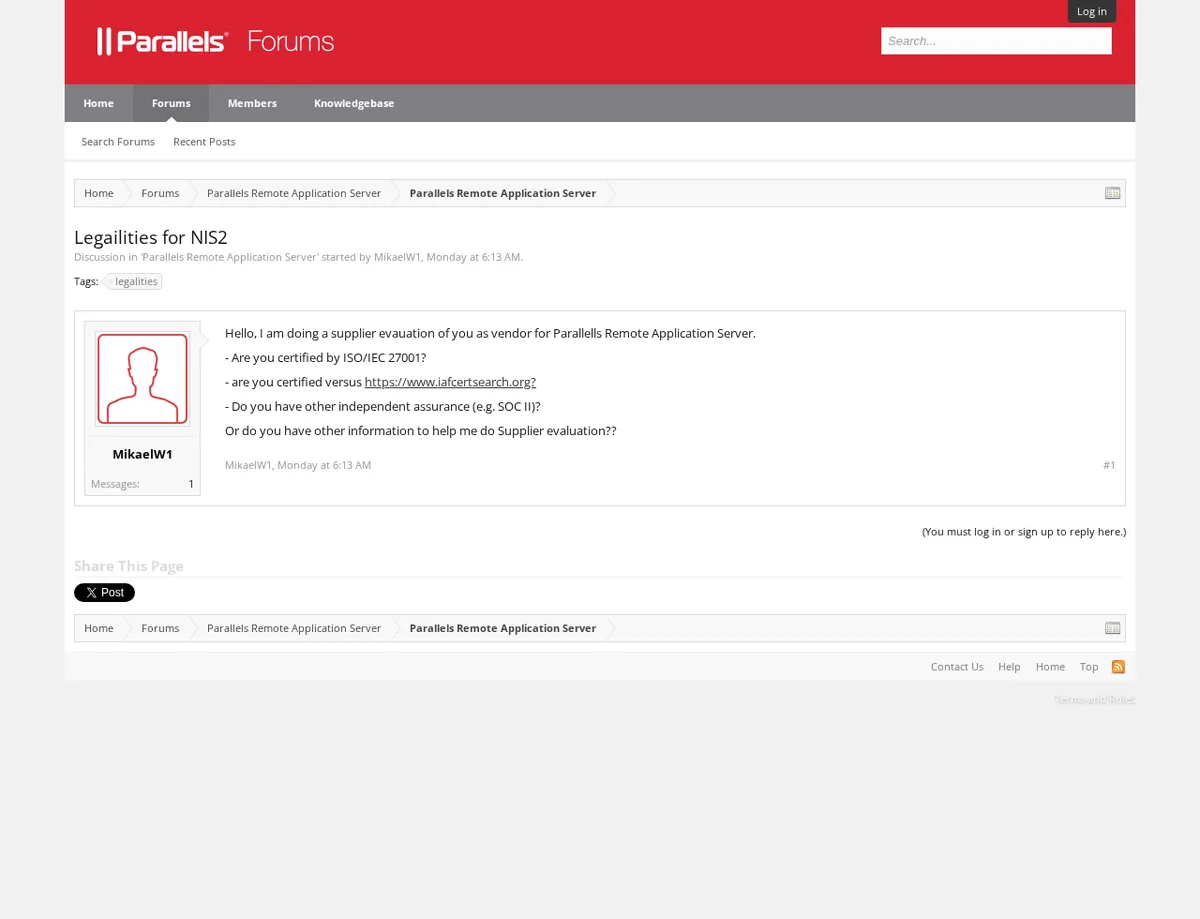Click Forums in the top breadcrumb
The width and height of the screenshot is (1200, 919).
(x=160, y=193)
